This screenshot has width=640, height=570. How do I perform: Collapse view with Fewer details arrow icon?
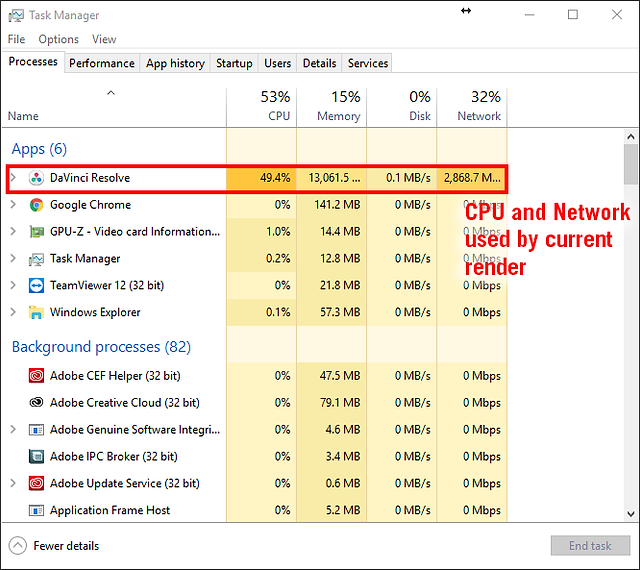pyautogui.click(x=18, y=546)
